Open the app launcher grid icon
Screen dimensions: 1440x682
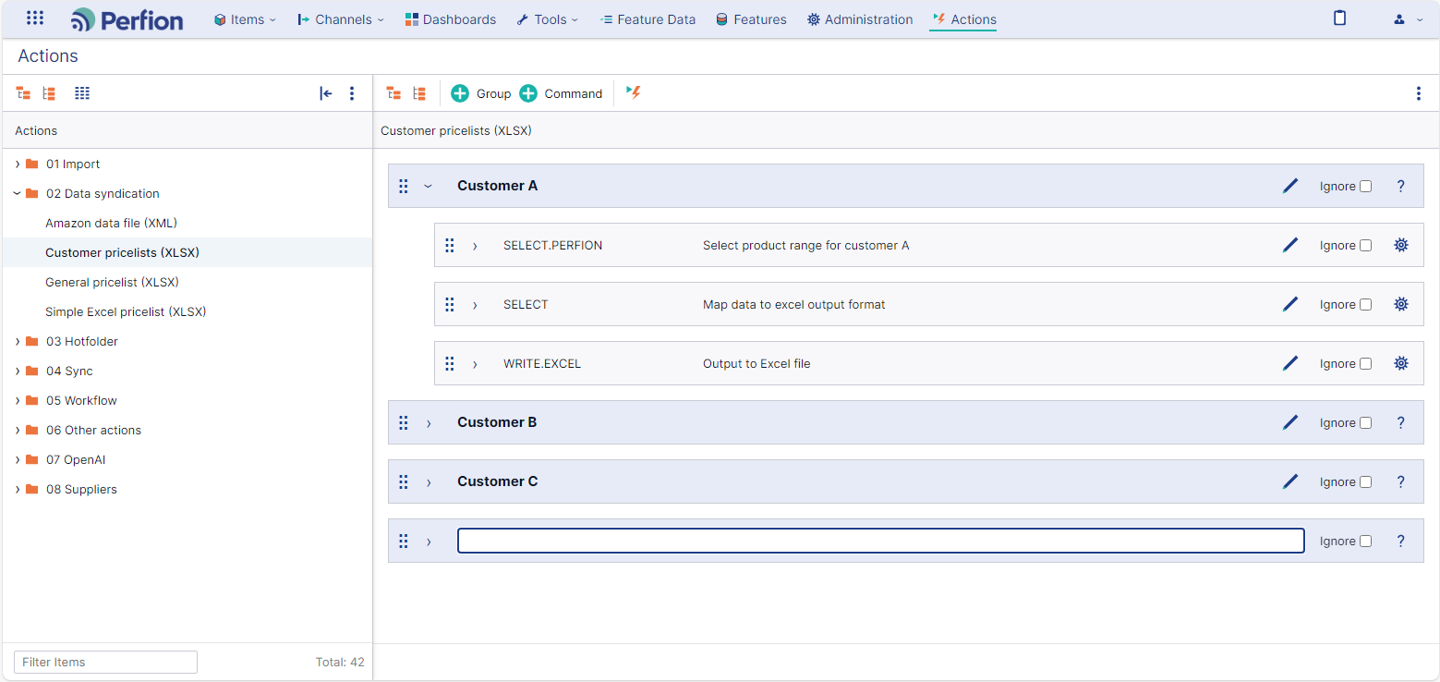tap(35, 18)
